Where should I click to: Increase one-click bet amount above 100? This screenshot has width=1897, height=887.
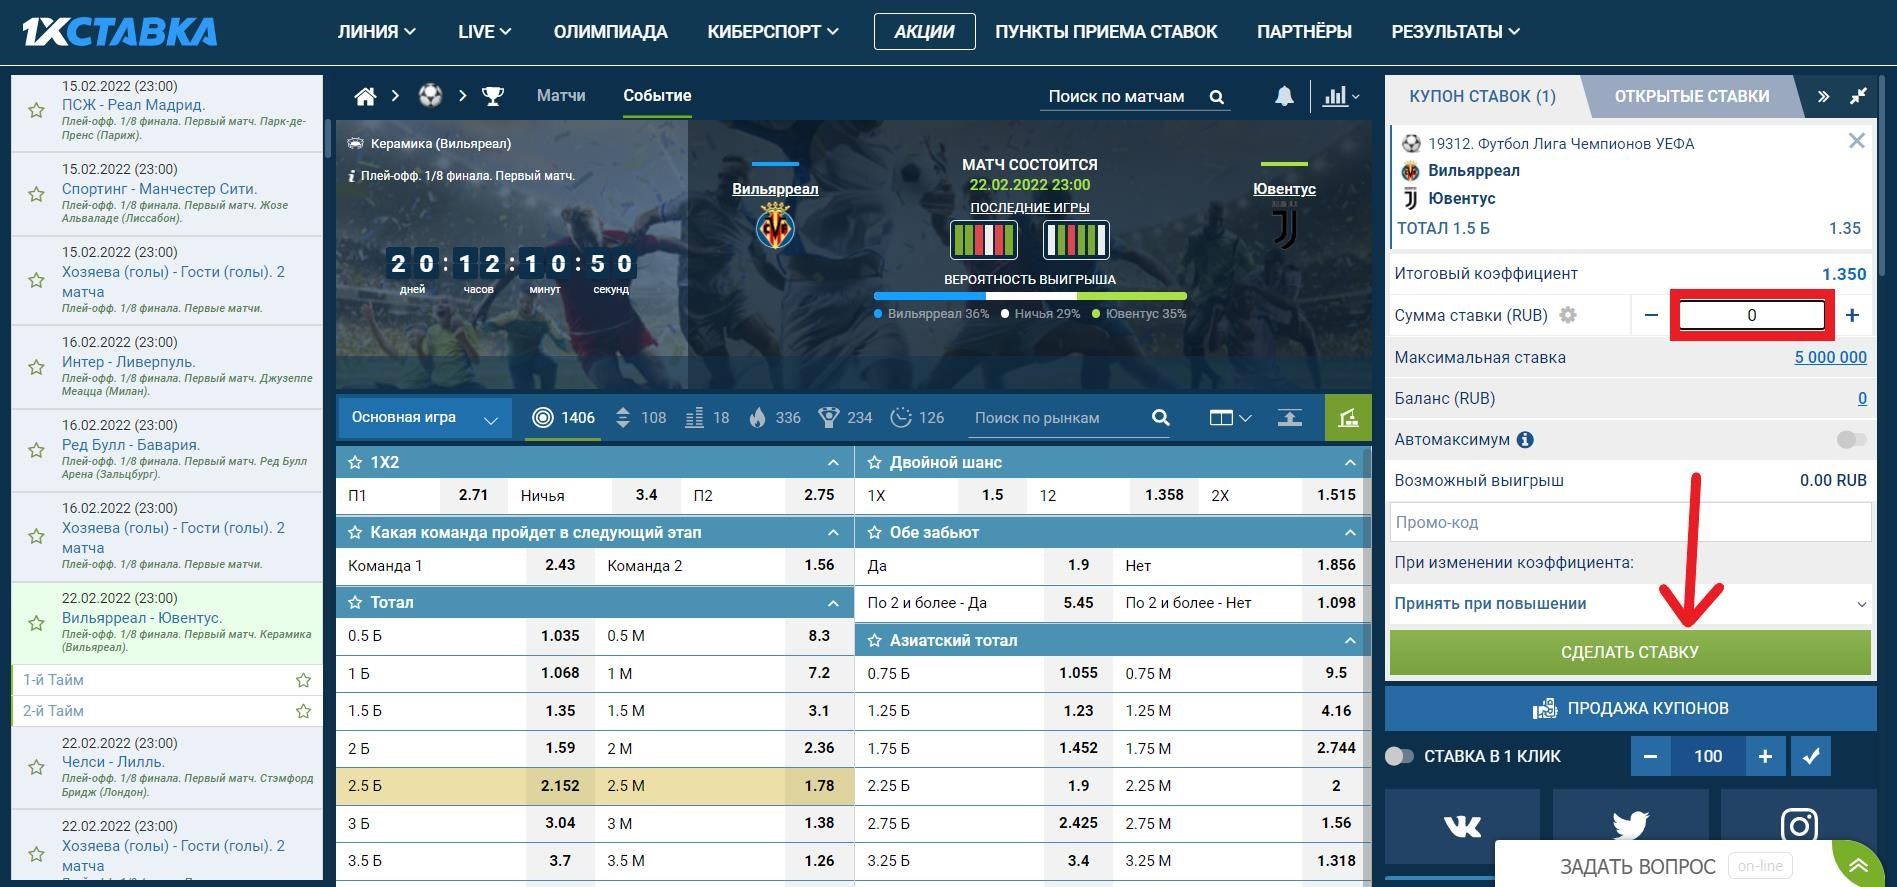pyautogui.click(x=1765, y=756)
